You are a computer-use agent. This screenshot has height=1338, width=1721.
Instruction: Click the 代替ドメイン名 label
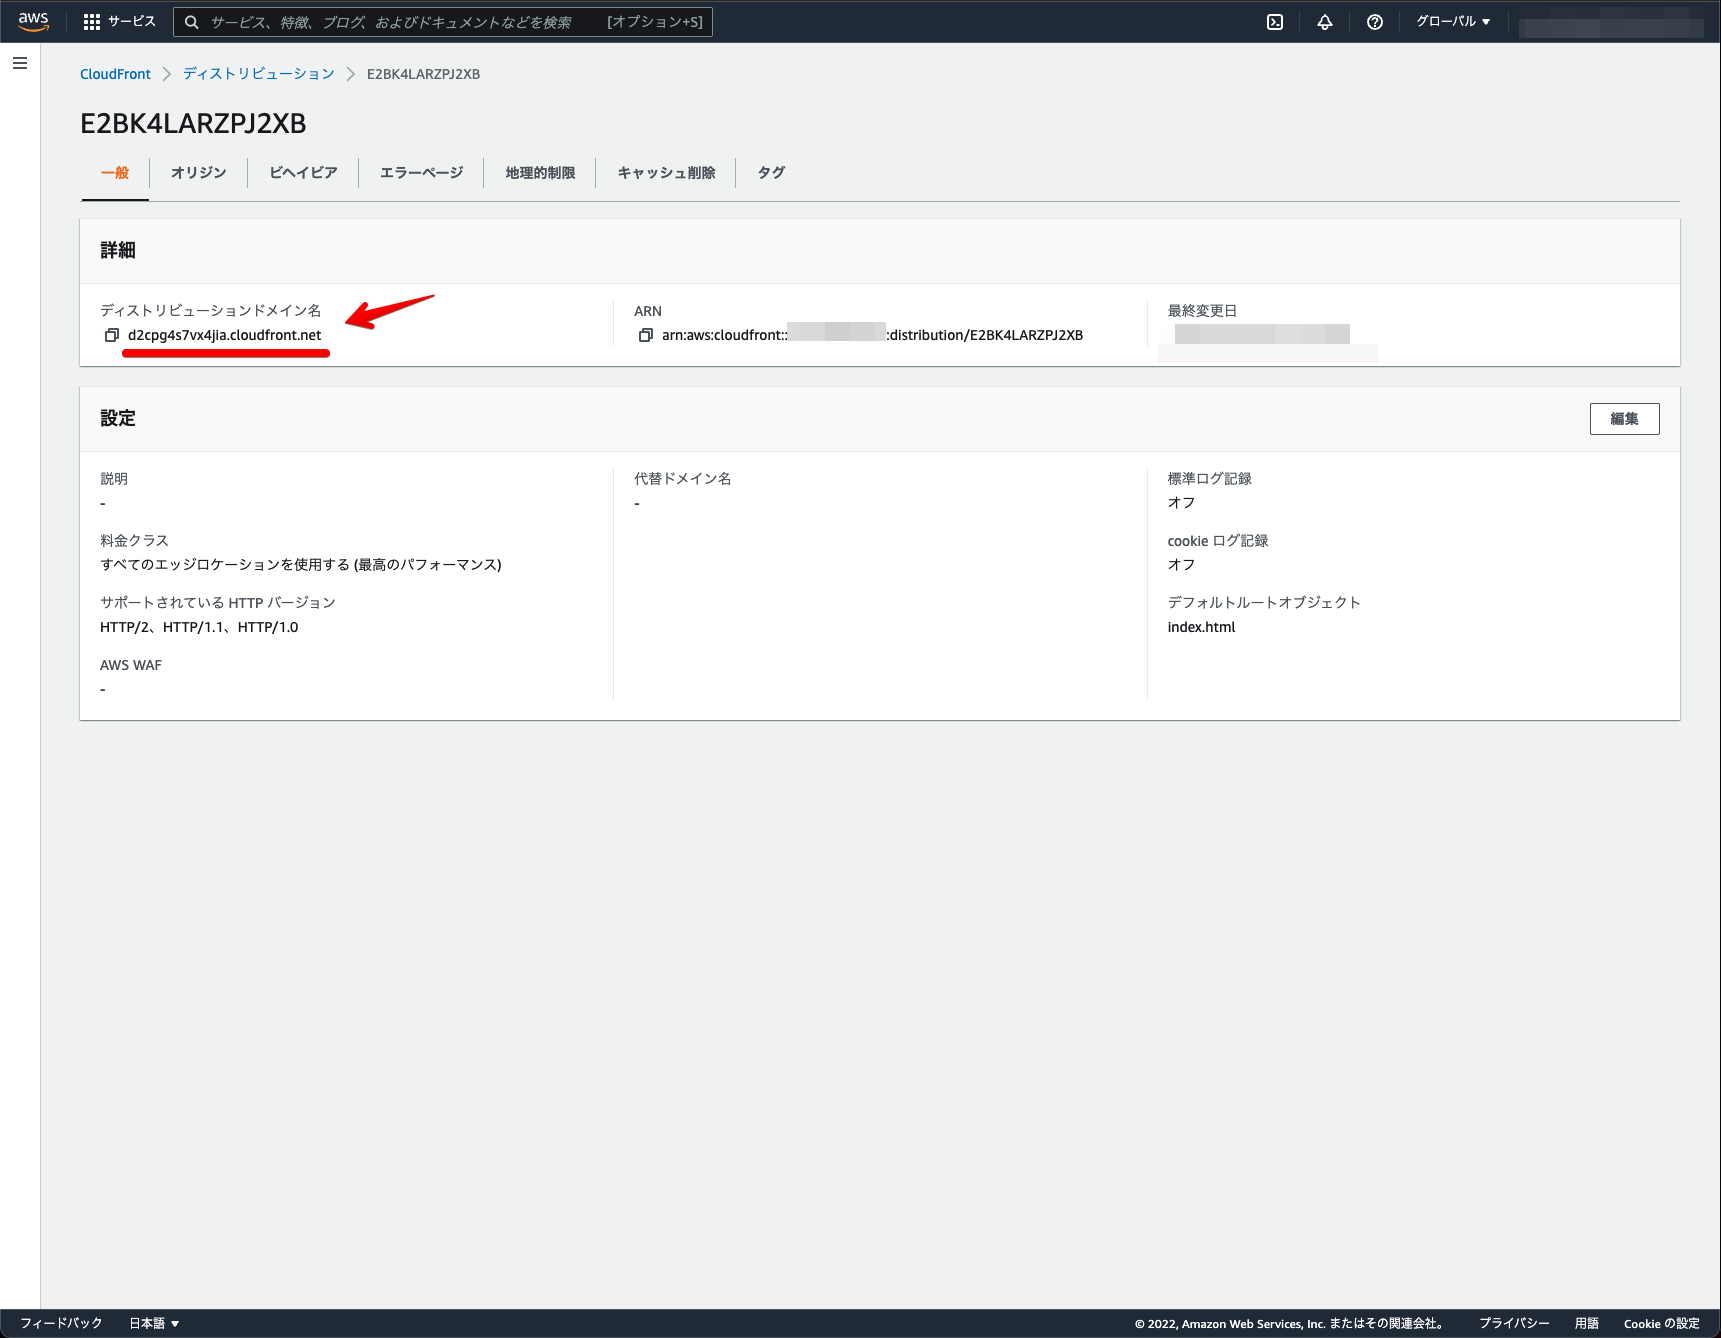pyautogui.click(x=682, y=479)
